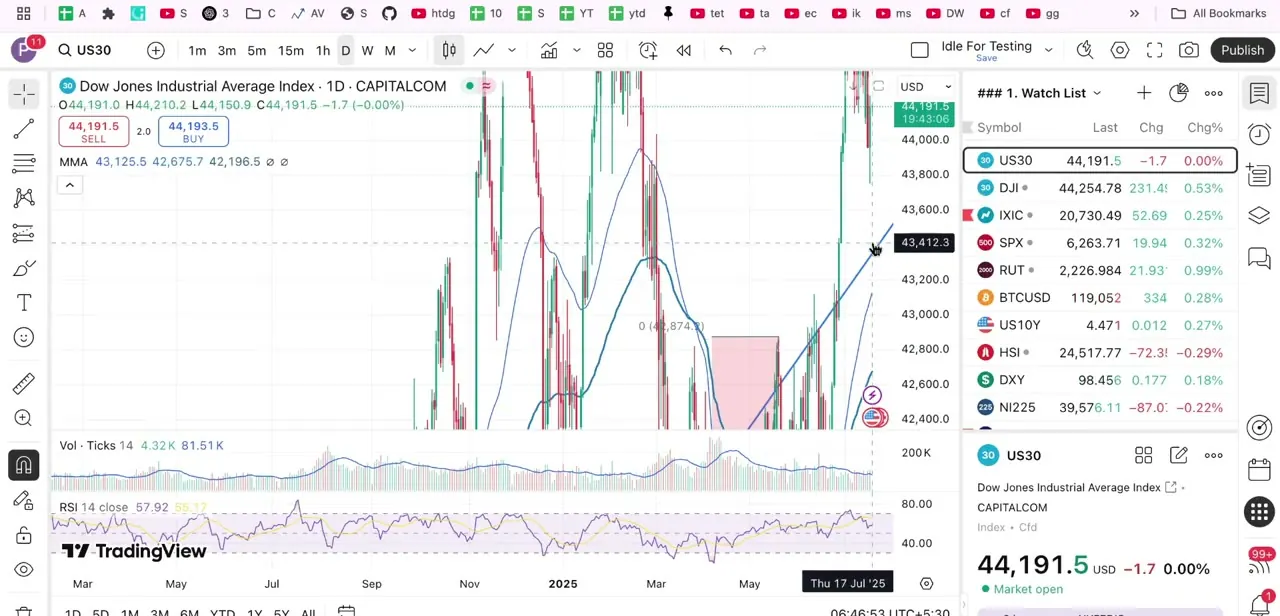
Task: Open chart settings hexagon icon
Action: [1120, 50]
